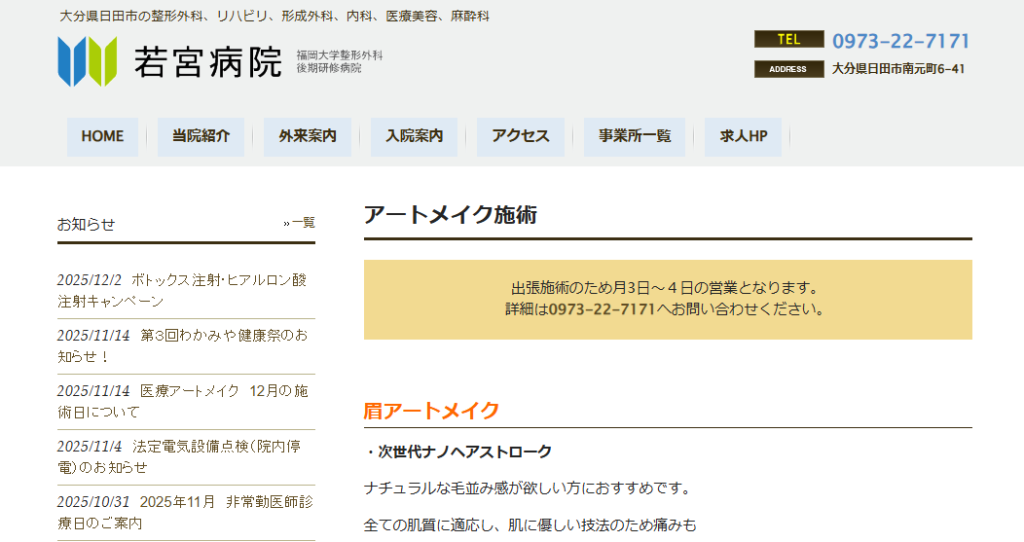Open the ボトックス注射 campaign news item

pos(182,290)
